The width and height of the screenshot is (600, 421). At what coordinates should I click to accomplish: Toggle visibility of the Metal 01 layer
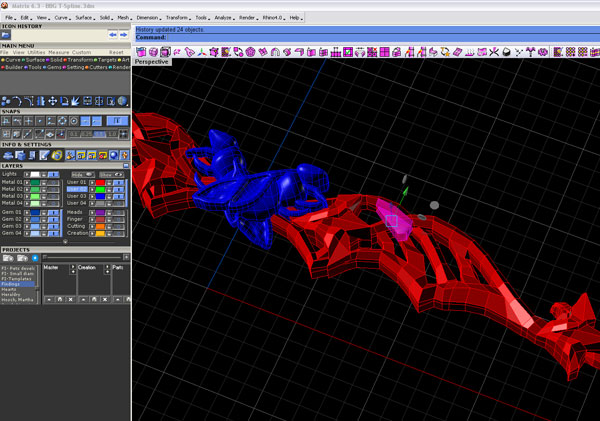pos(54,183)
